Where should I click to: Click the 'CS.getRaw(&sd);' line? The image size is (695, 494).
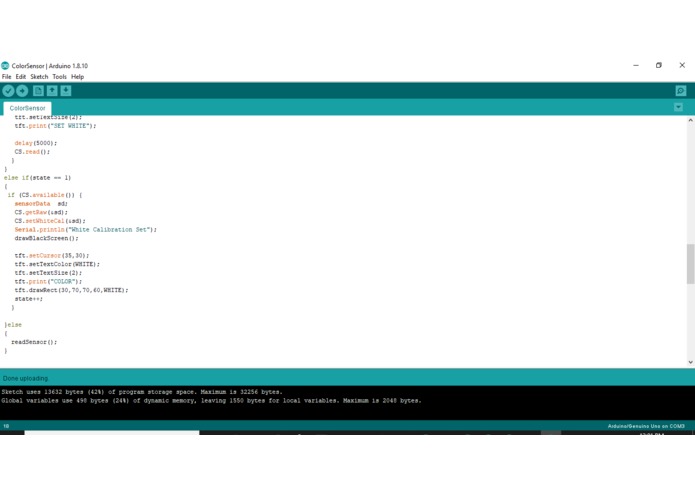point(41,212)
